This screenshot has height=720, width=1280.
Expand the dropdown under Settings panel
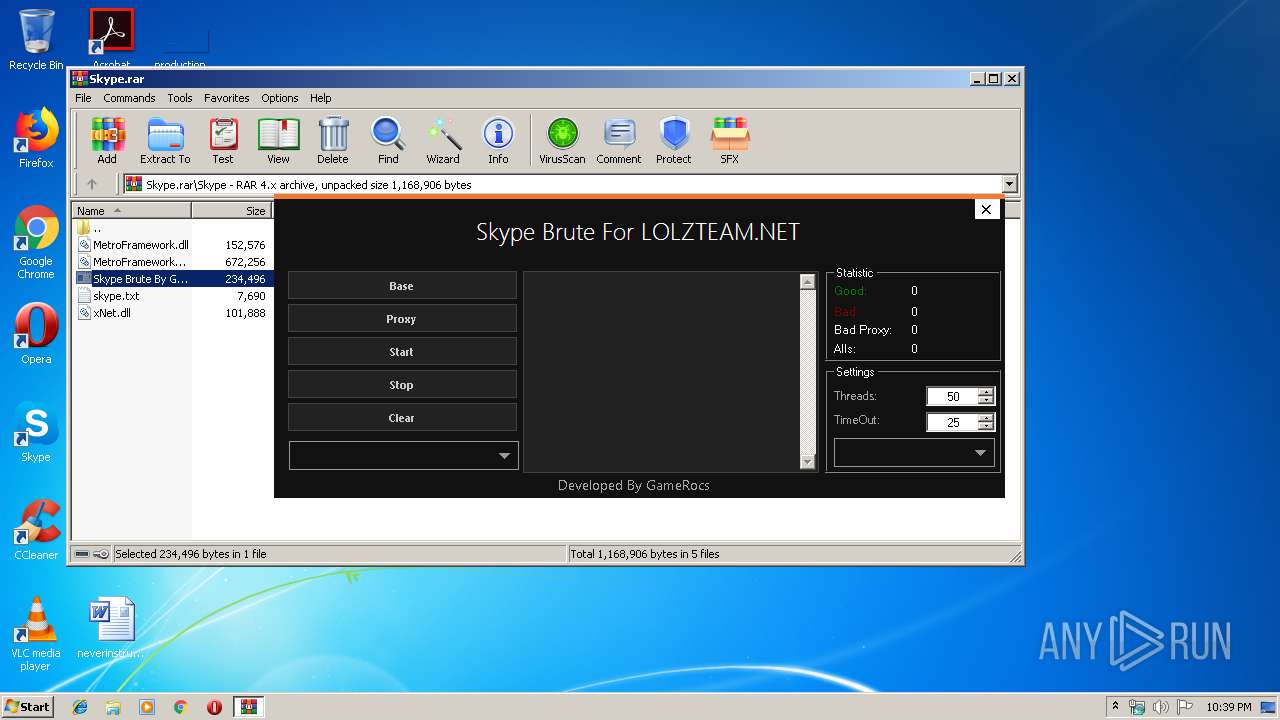pos(914,453)
